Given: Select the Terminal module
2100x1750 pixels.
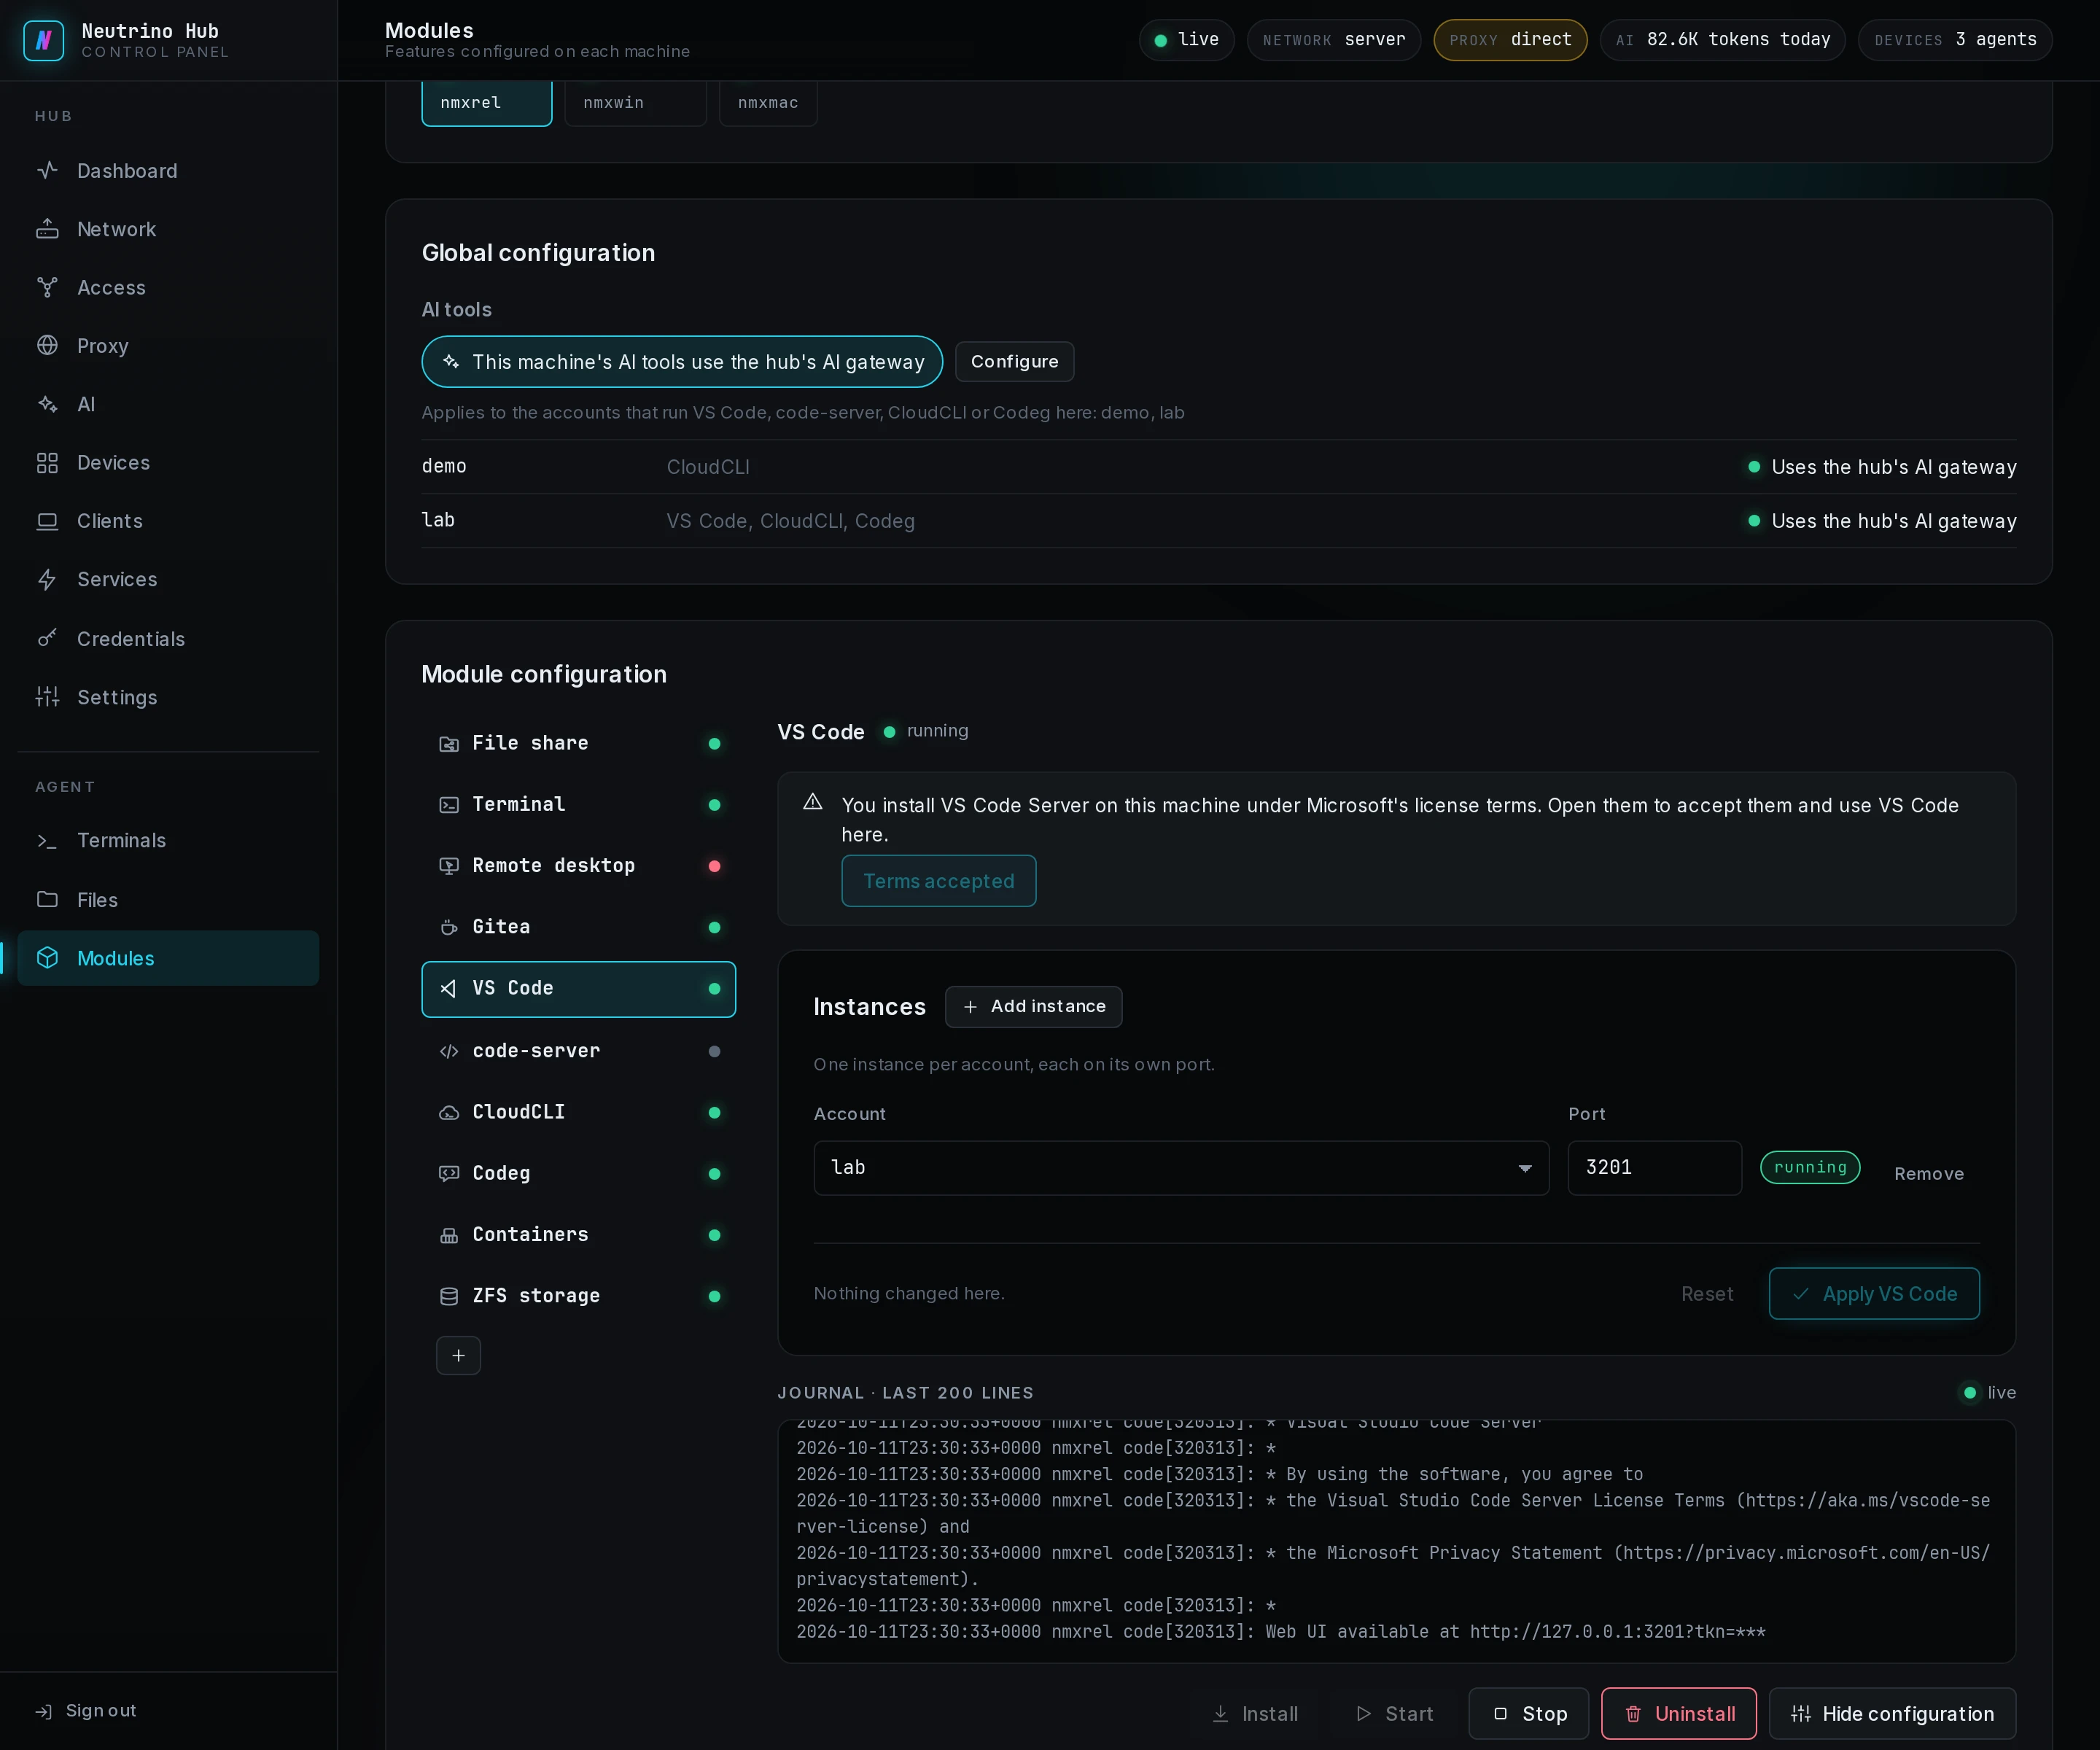Looking at the screenshot, I should click(579, 805).
